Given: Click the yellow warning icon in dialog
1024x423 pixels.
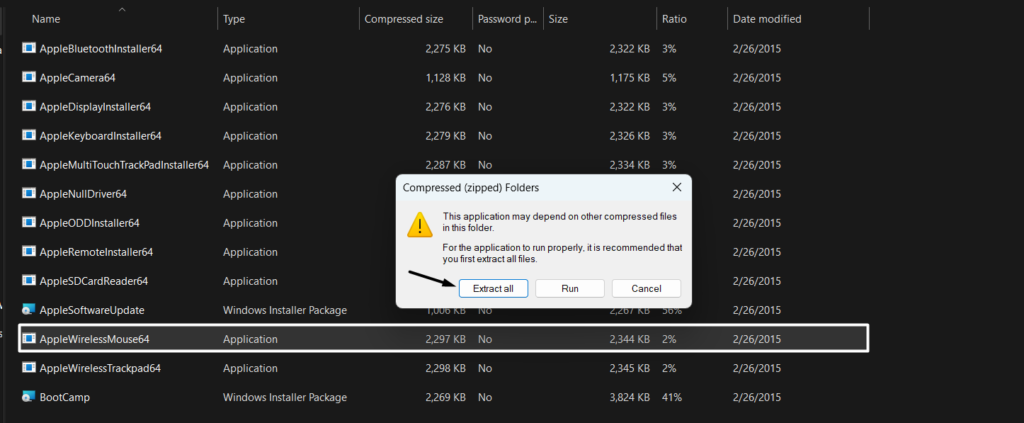Looking at the screenshot, I should coord(420,224).
